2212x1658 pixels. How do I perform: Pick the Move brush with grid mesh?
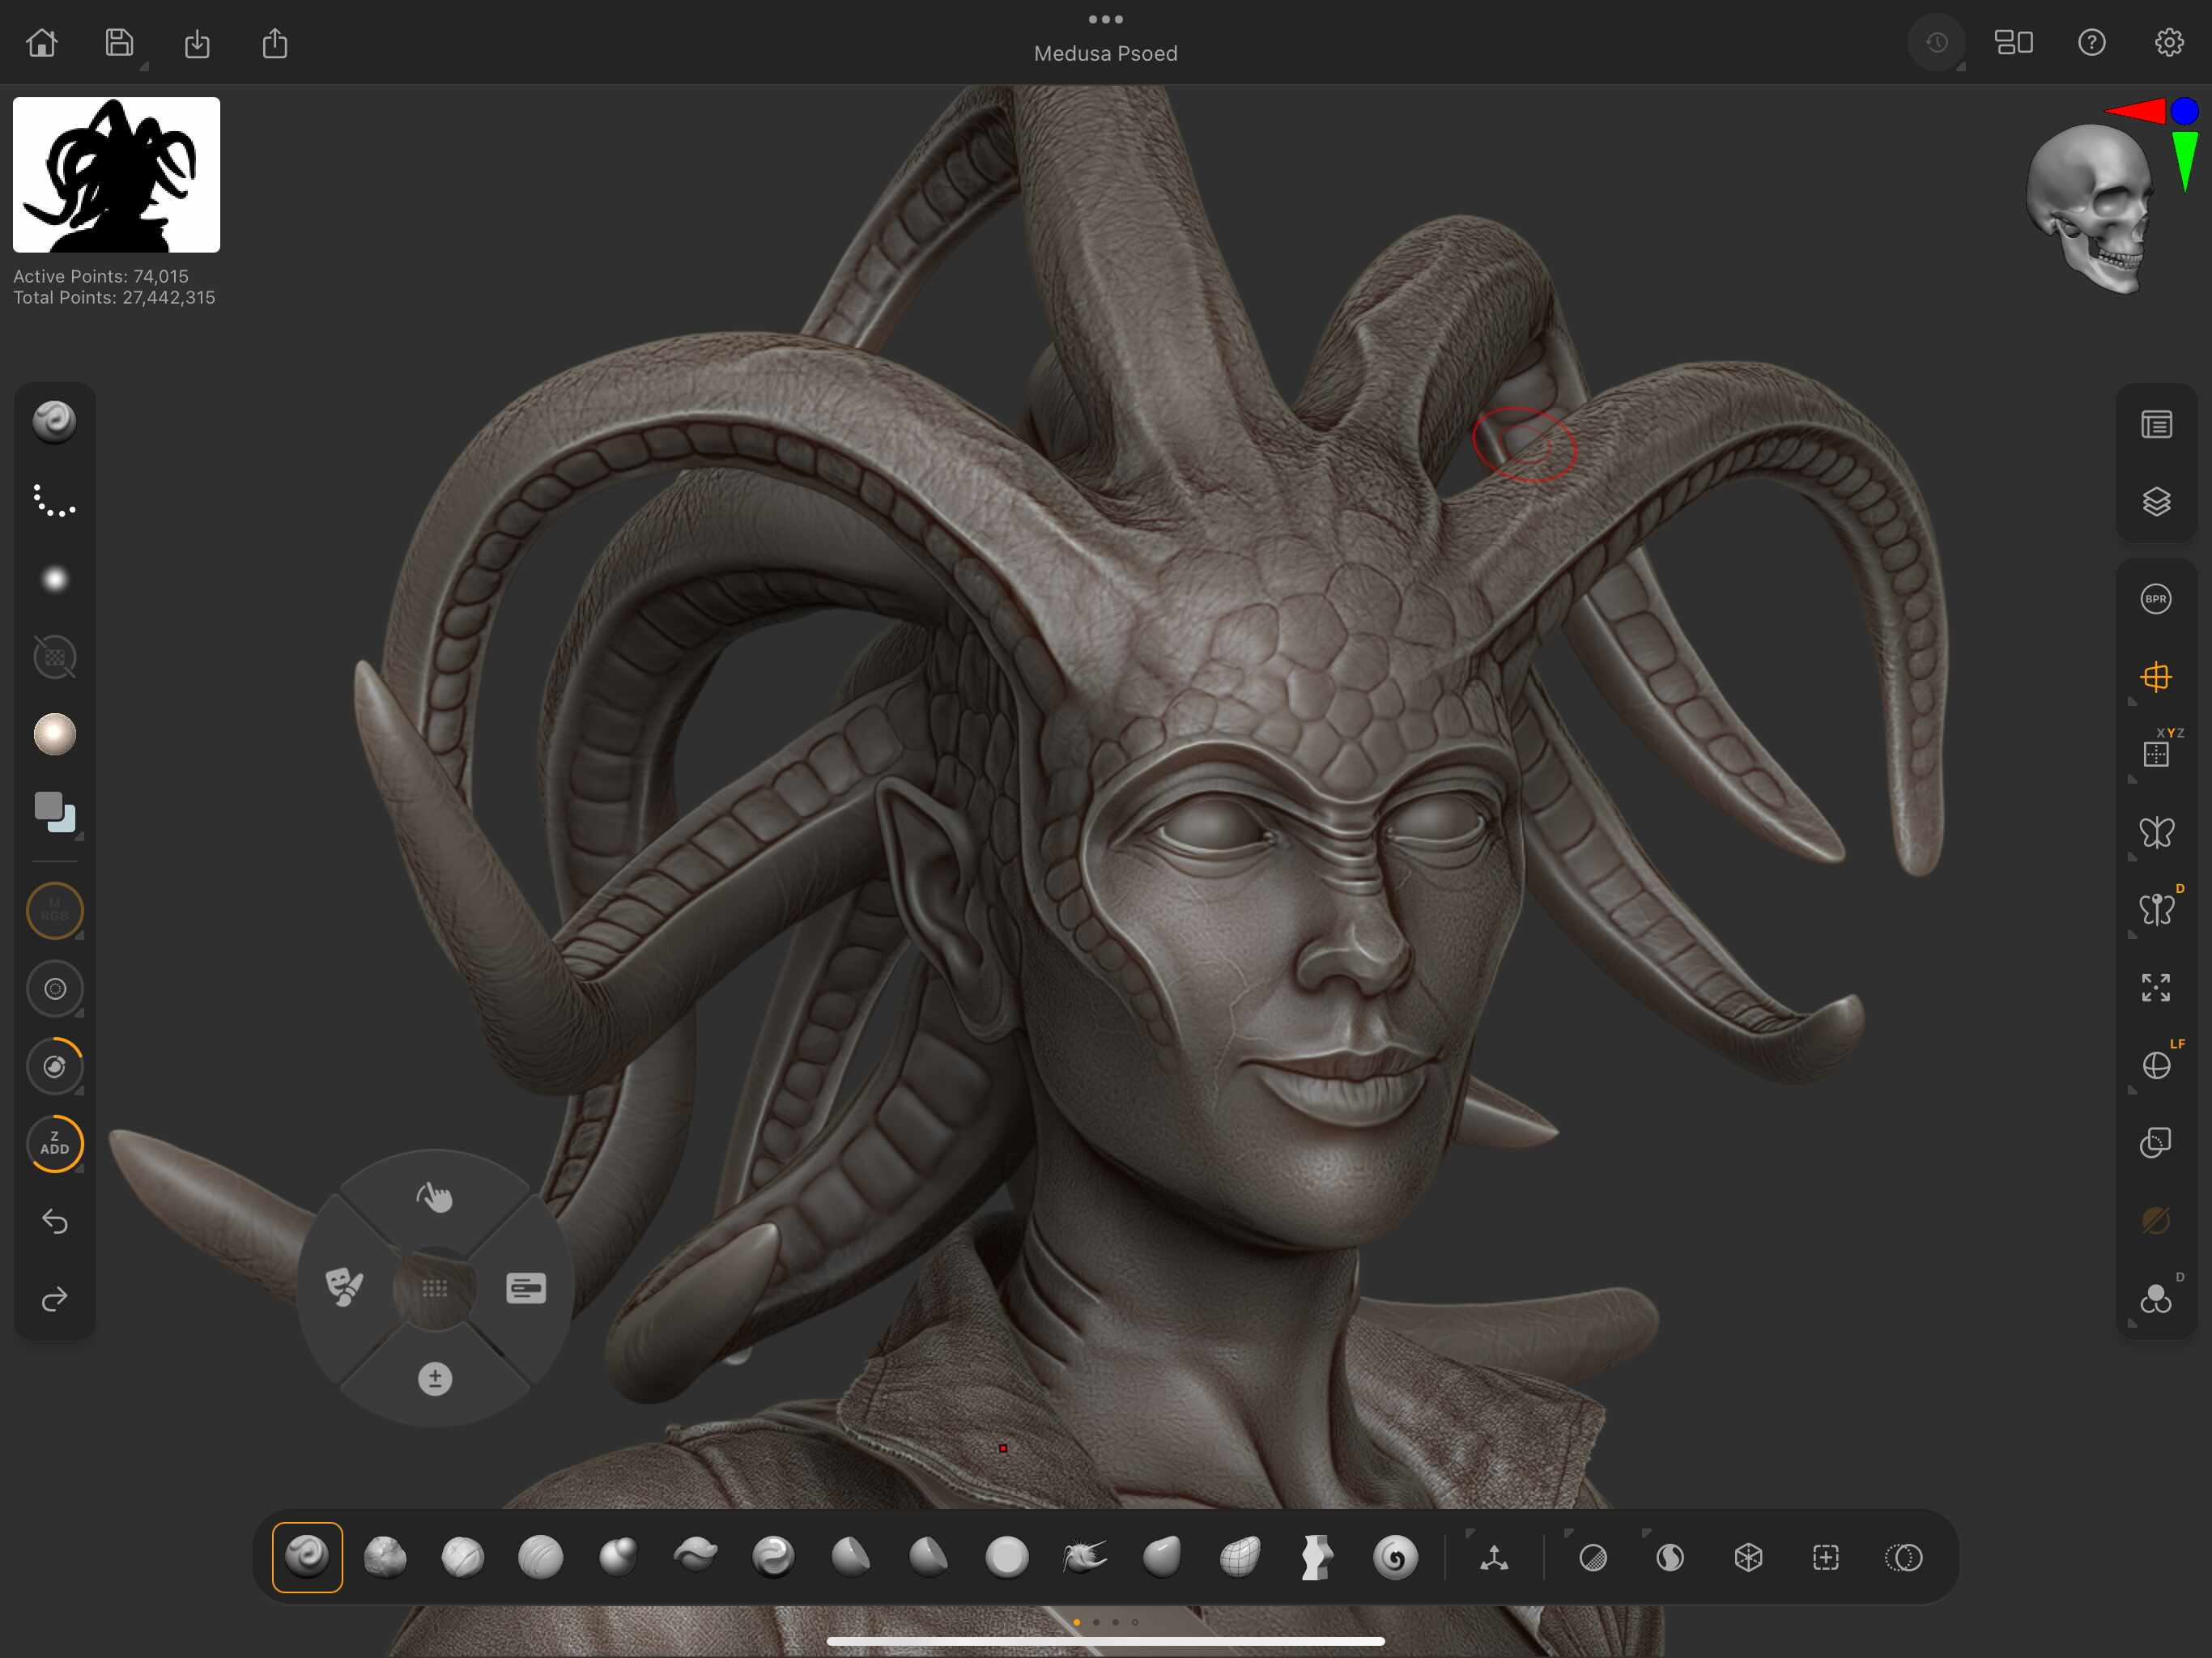(1240, 1557)
